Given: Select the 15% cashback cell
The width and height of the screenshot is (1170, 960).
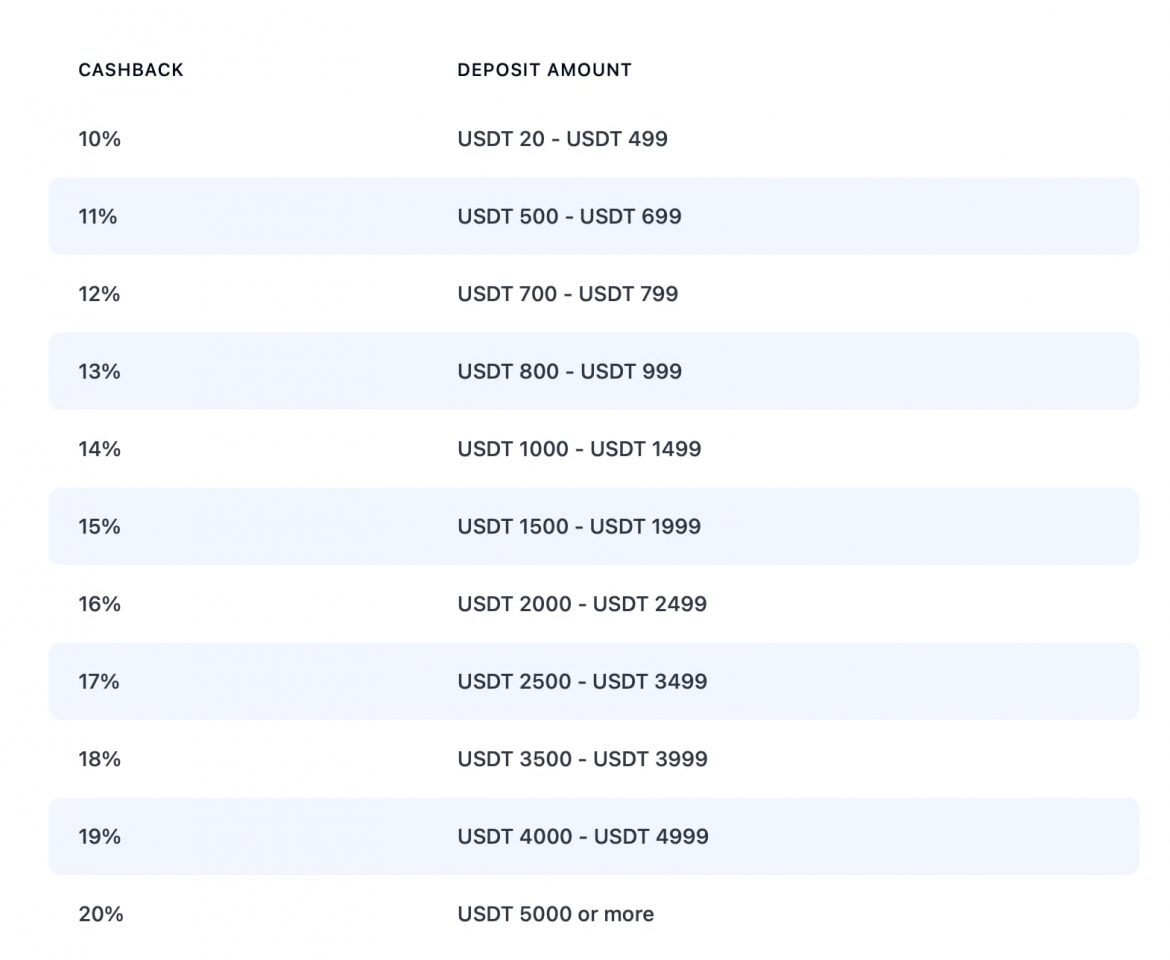Looking at the screenshot, I should (x=99, y=526).
